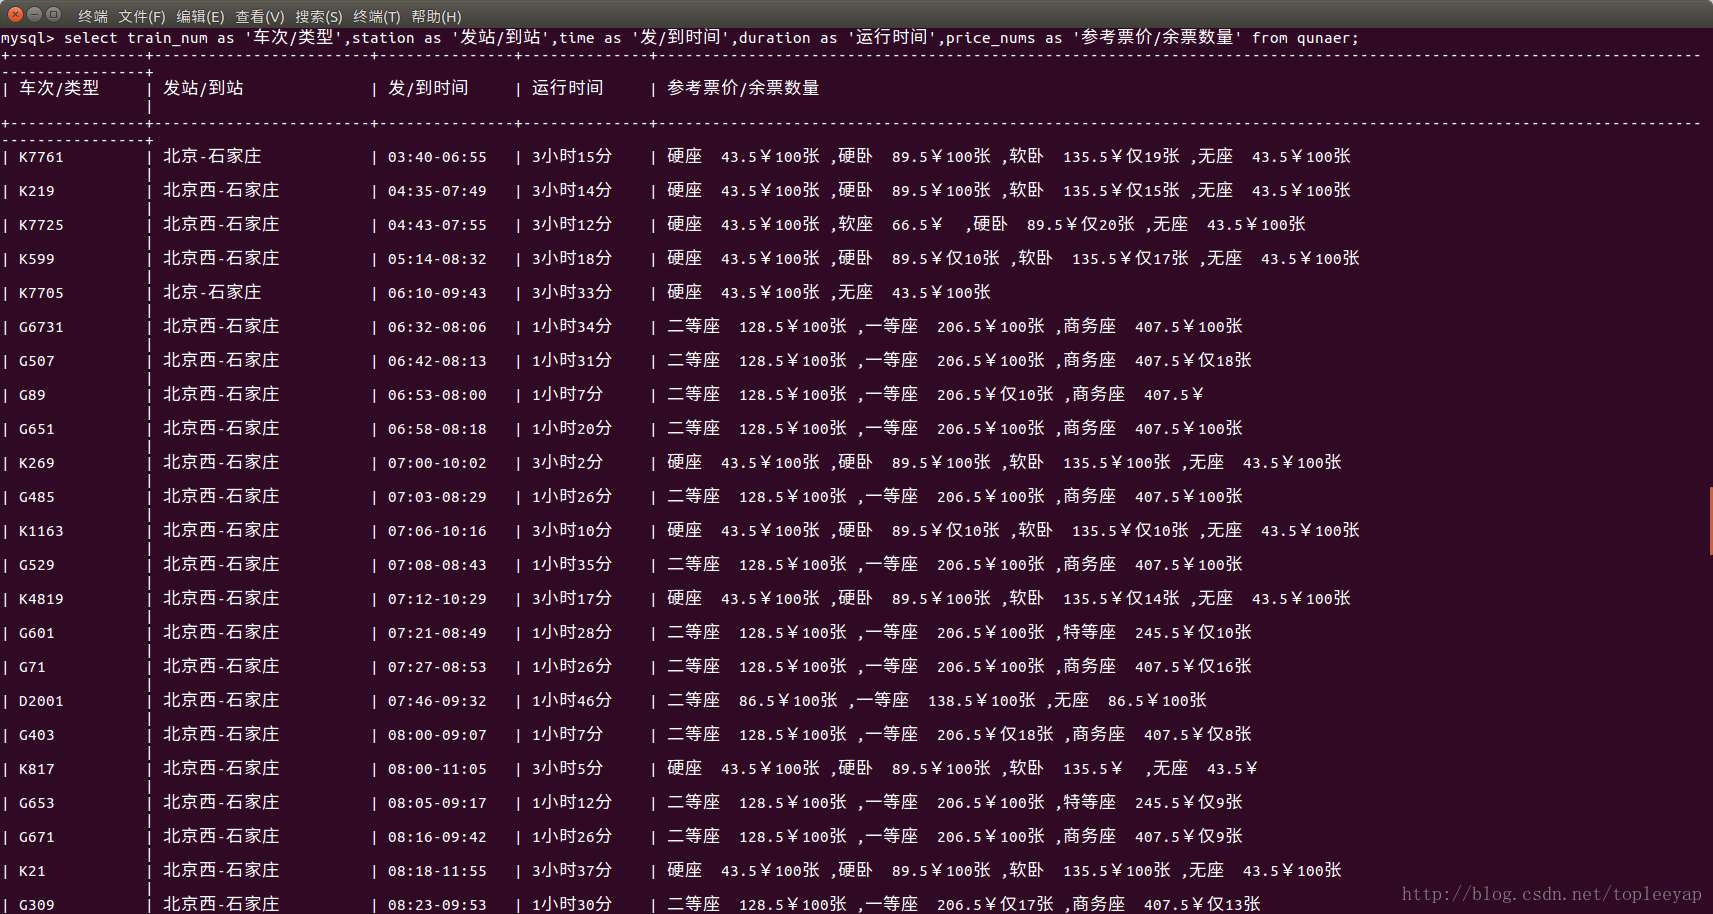This screenshot has height=914, width=1713.
Task: Click the 车次/类型 column header
Action: point(59,88)
